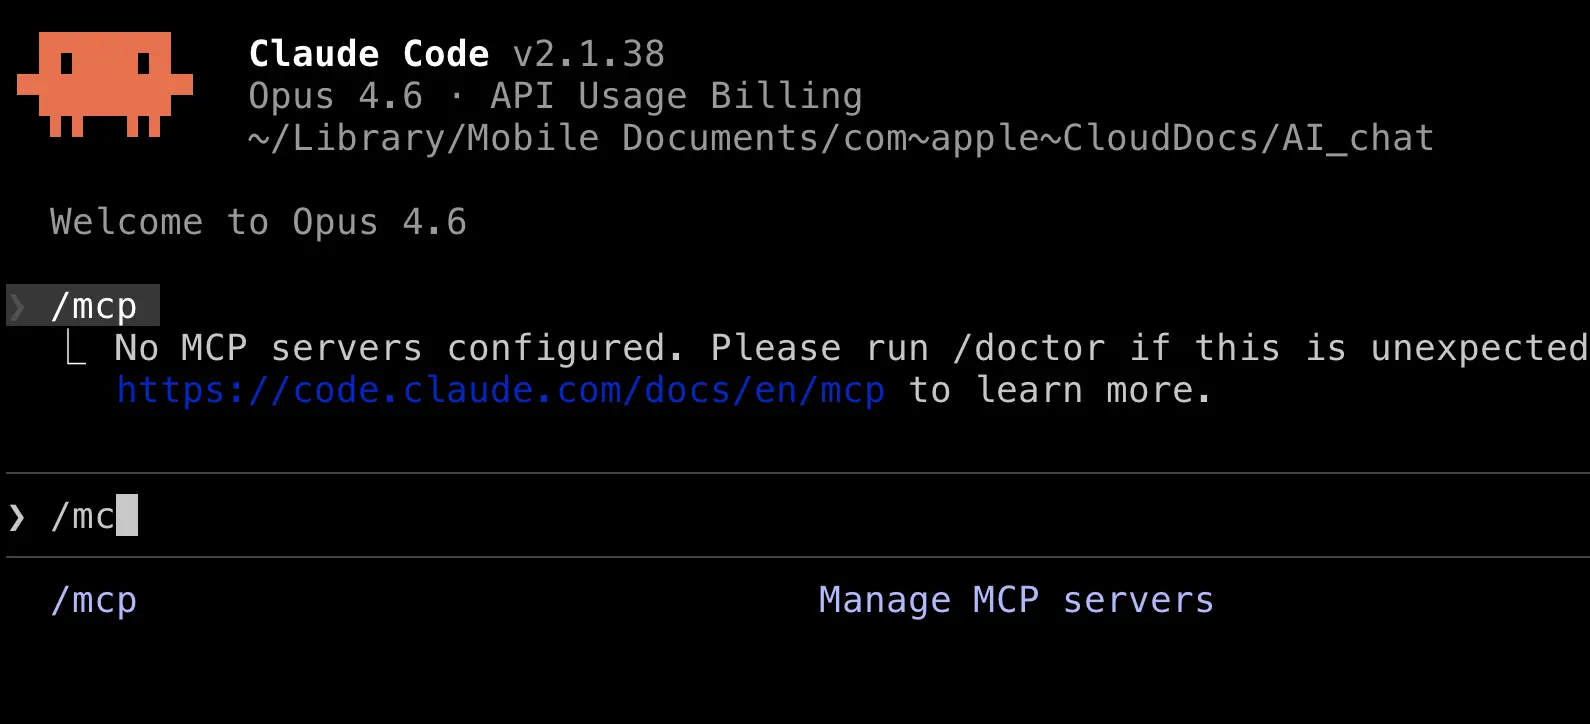Click the blinking block cursor after /mc
Image resolution: width=1590 pixels, height=724 pixels.
127,516
